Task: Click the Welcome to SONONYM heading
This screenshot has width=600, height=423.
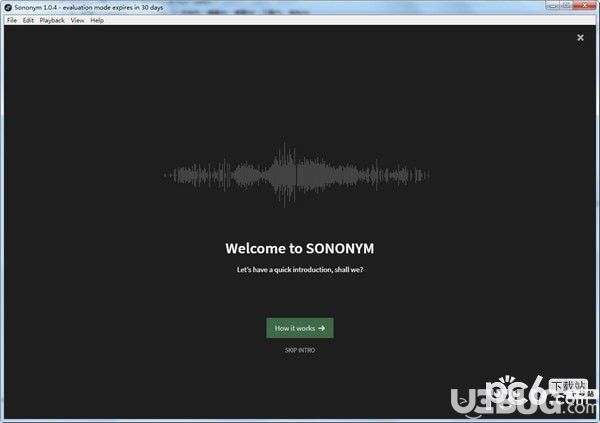Action: click(300, 248)
